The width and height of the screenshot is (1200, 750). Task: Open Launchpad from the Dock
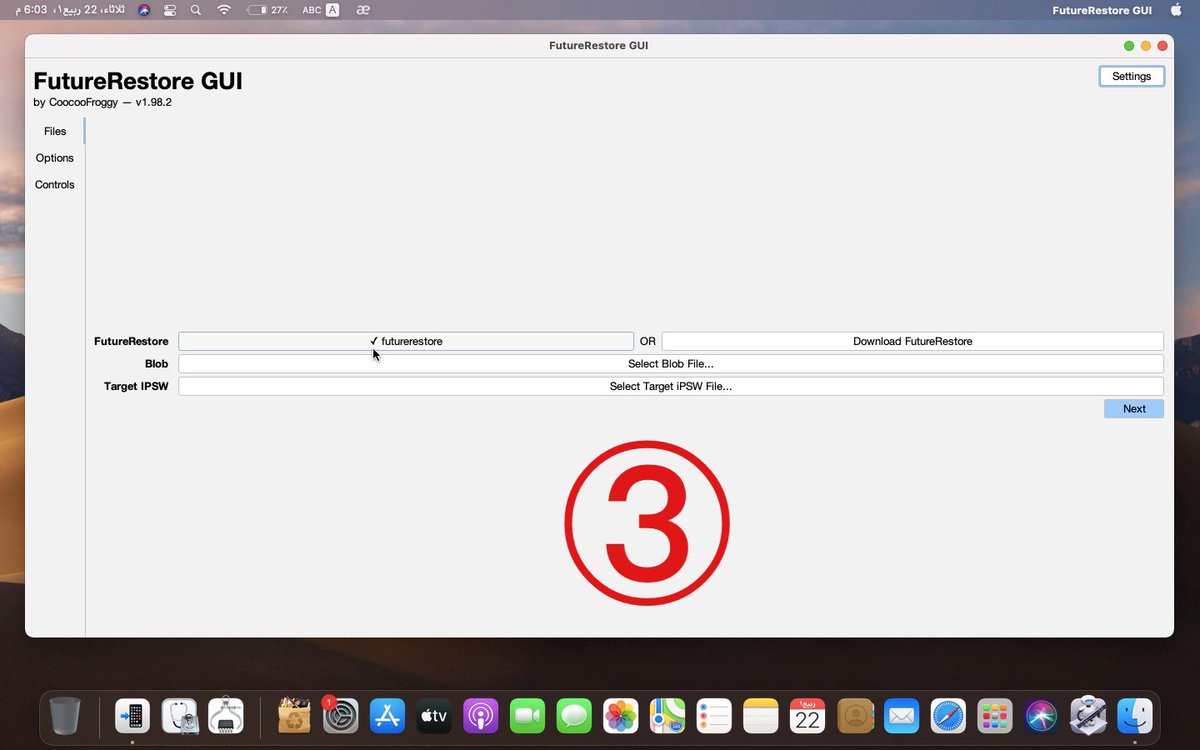point(994,716)
